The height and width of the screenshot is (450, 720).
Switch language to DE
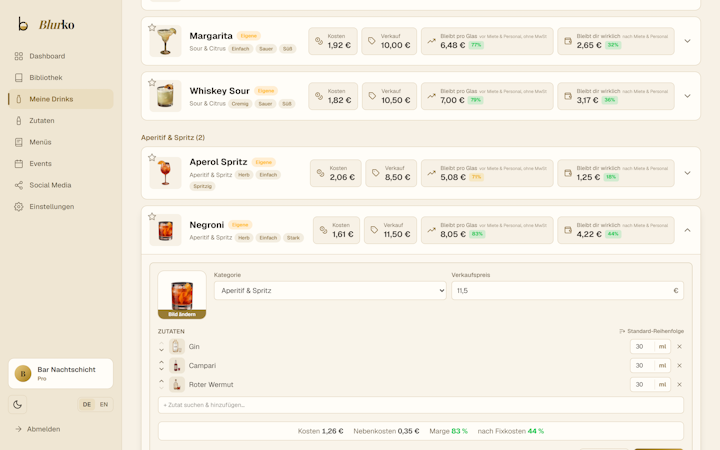point(87,405)
